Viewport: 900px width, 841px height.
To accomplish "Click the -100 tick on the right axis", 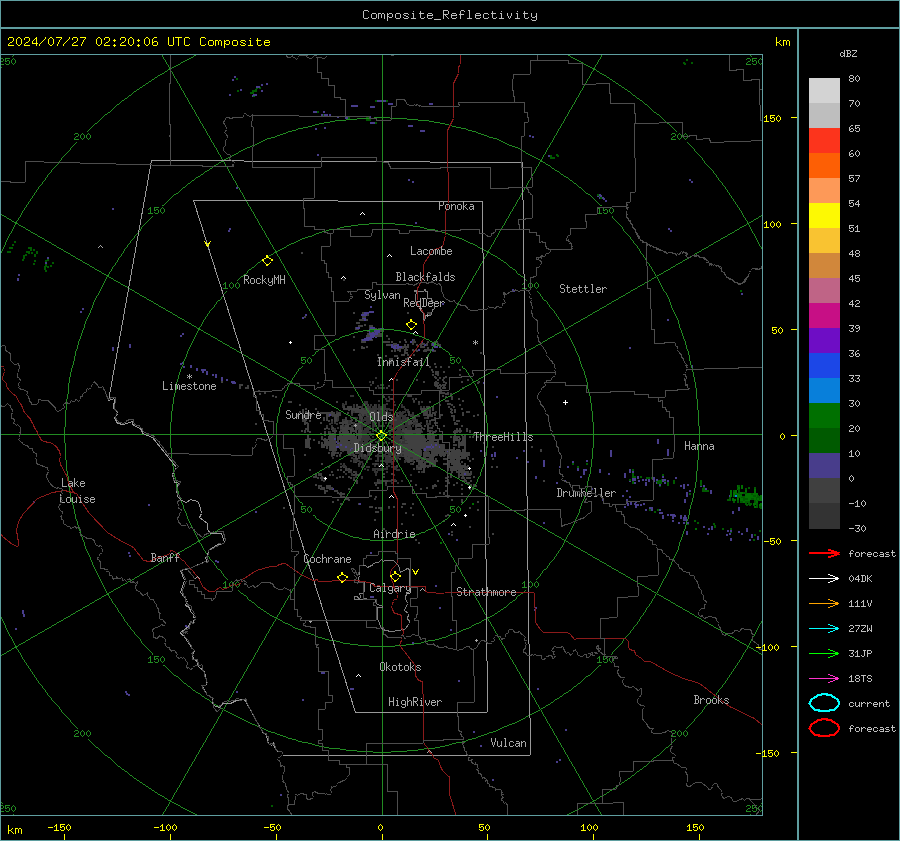I will click(x=767, y=647).
